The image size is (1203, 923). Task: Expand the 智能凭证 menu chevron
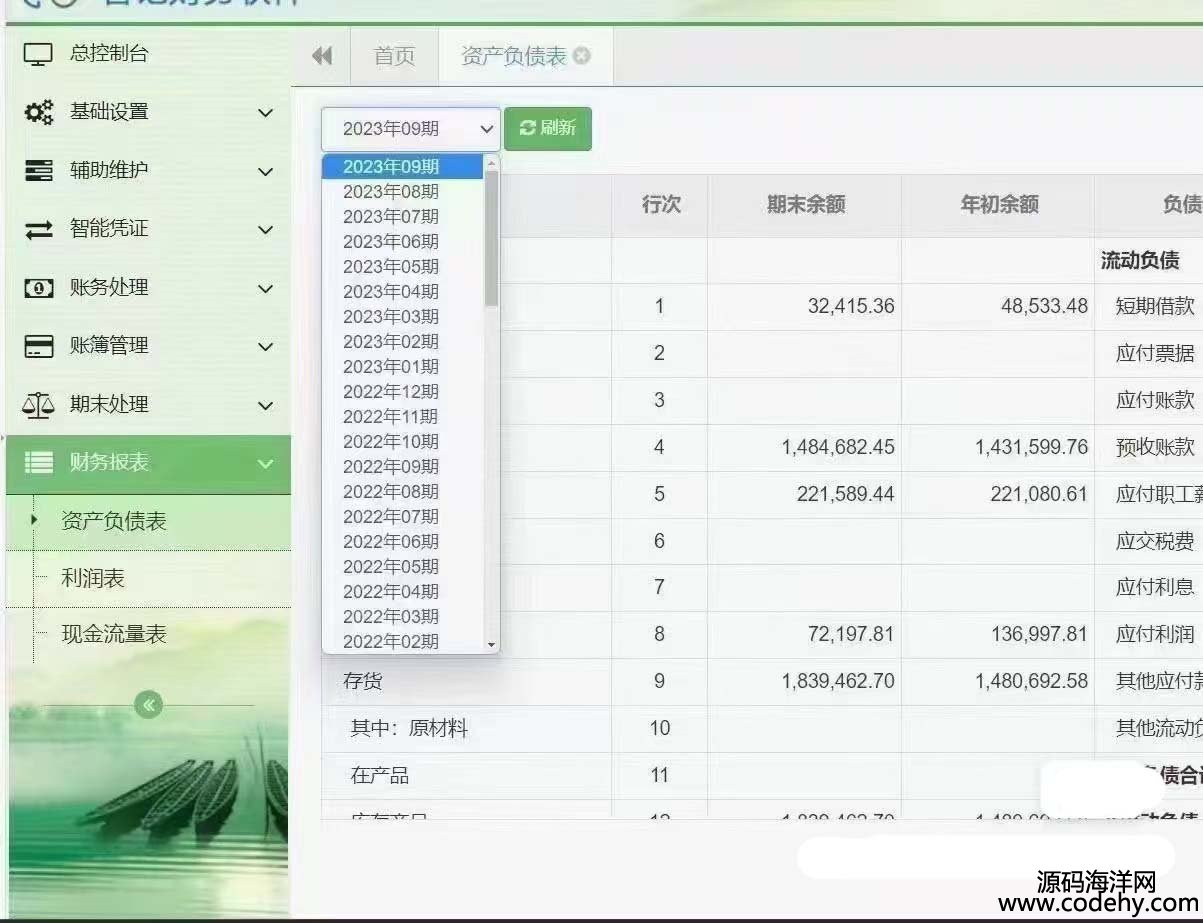pyautogui.click(x=265, y=230)
